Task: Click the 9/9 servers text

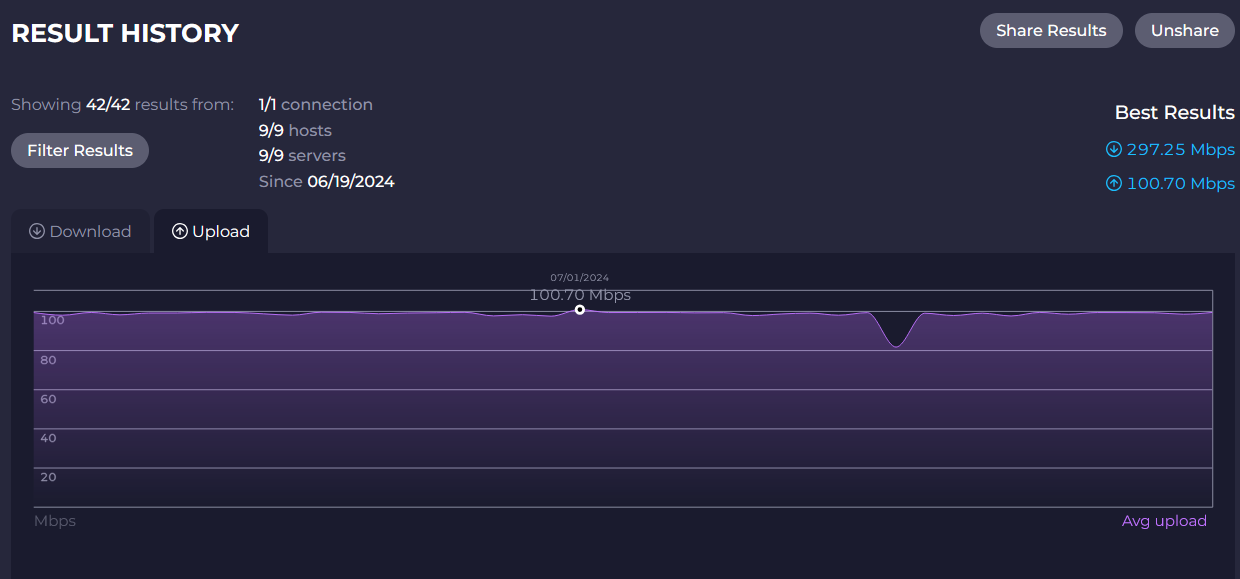Action: click(x=302, y=156)
